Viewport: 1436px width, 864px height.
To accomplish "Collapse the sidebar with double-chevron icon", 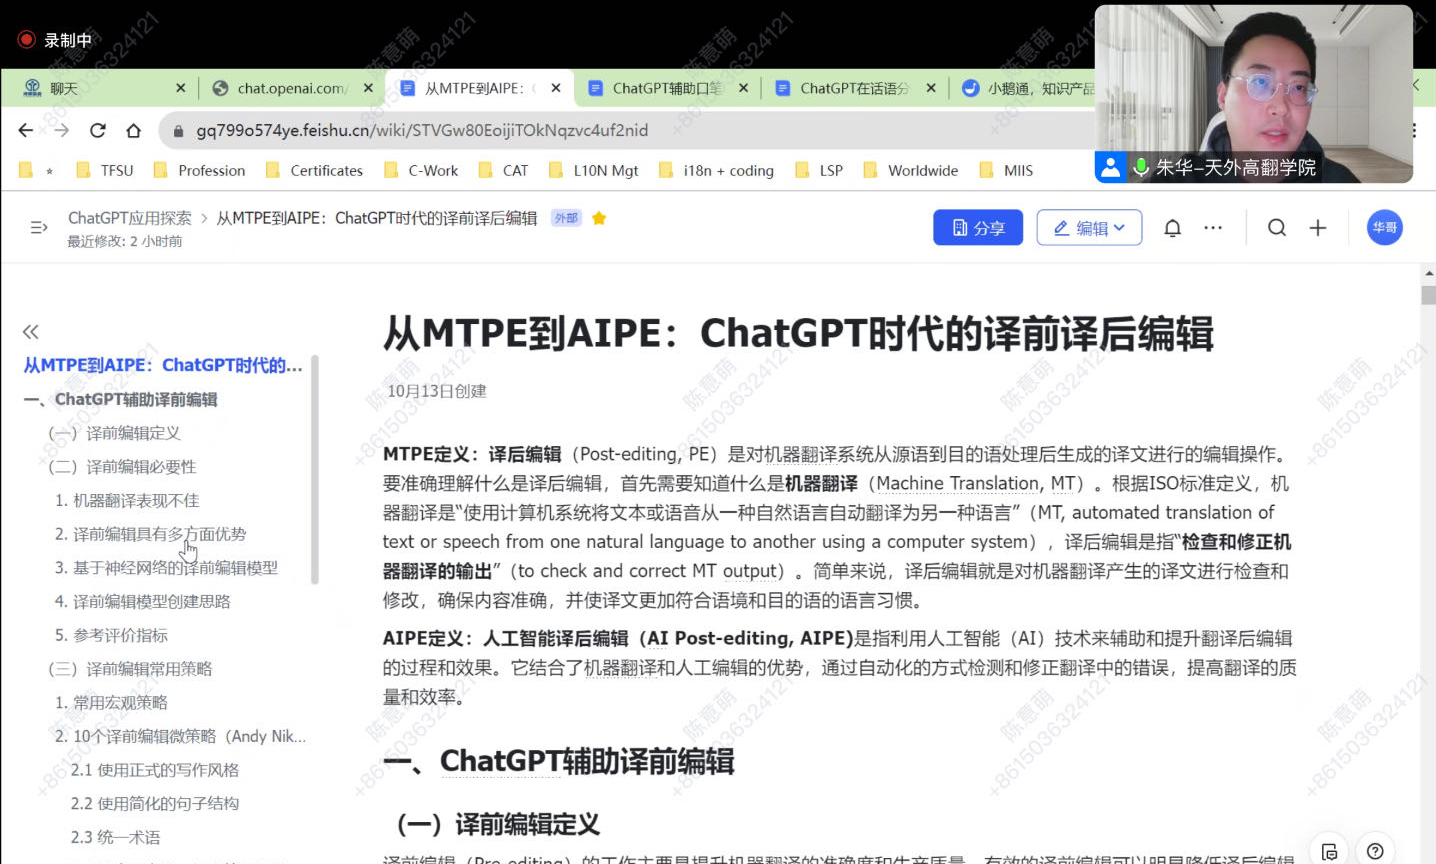I will (x=31, y=332).
